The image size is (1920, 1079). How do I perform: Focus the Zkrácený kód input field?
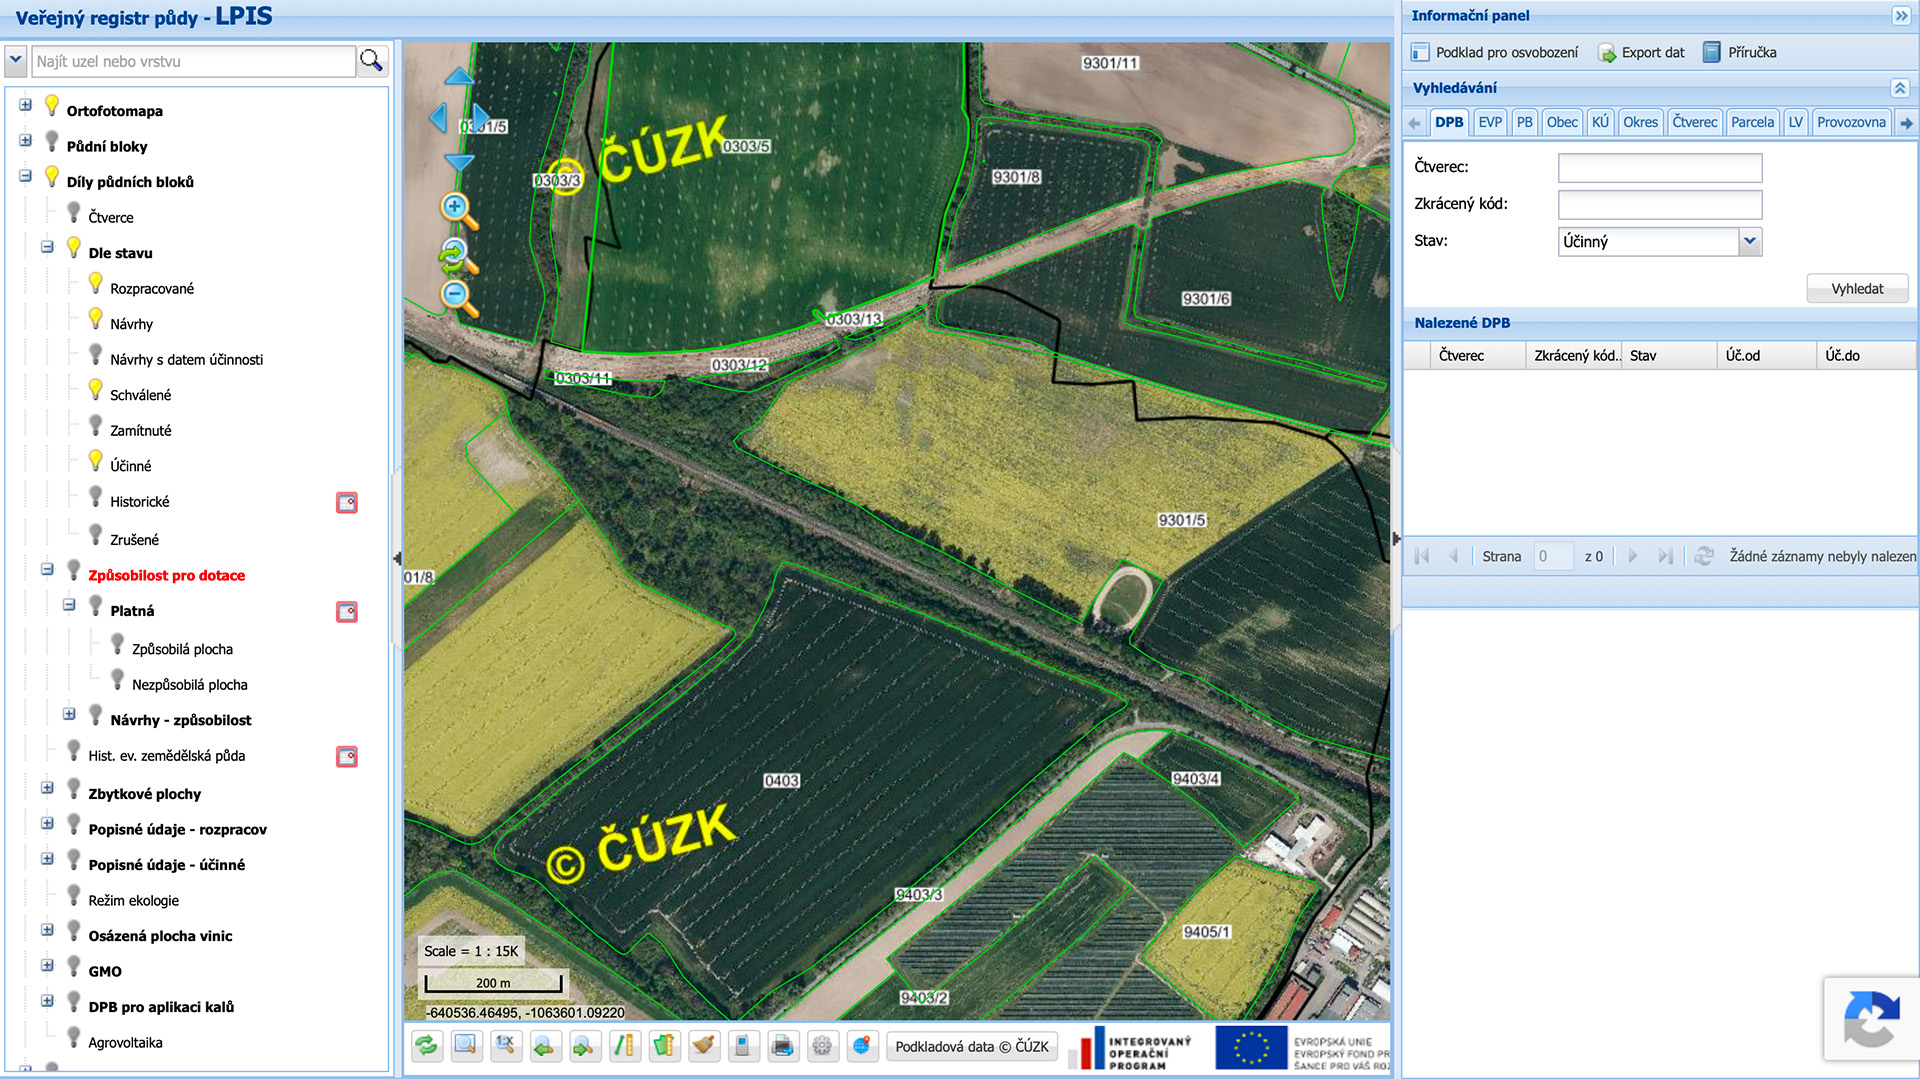1660,205
